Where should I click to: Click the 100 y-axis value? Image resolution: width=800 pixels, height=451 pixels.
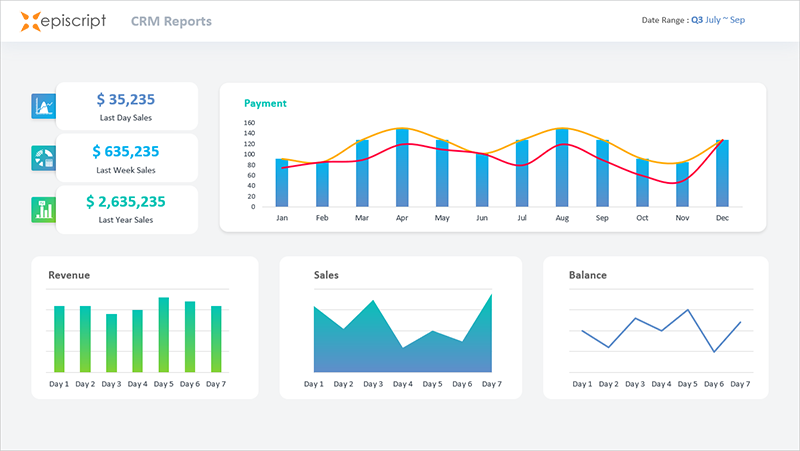coord(249,154)
